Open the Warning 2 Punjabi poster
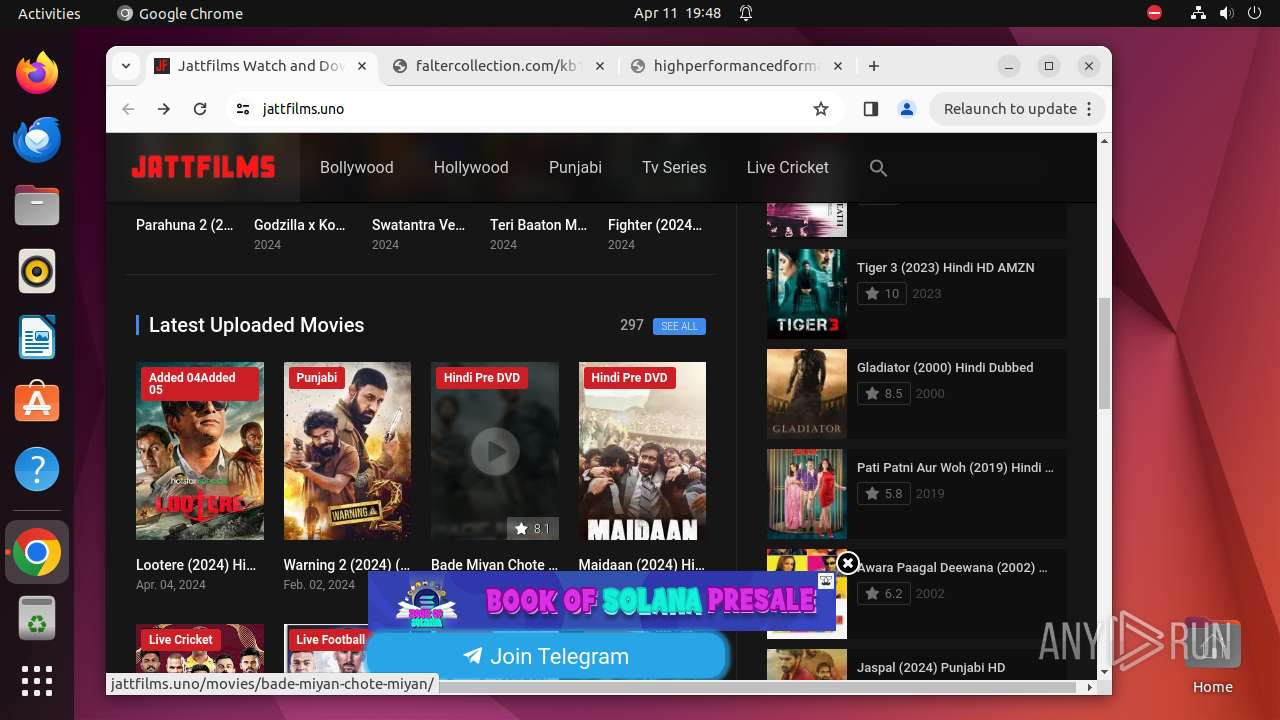This screenshot has height=720, width=1280. (347, 451)
